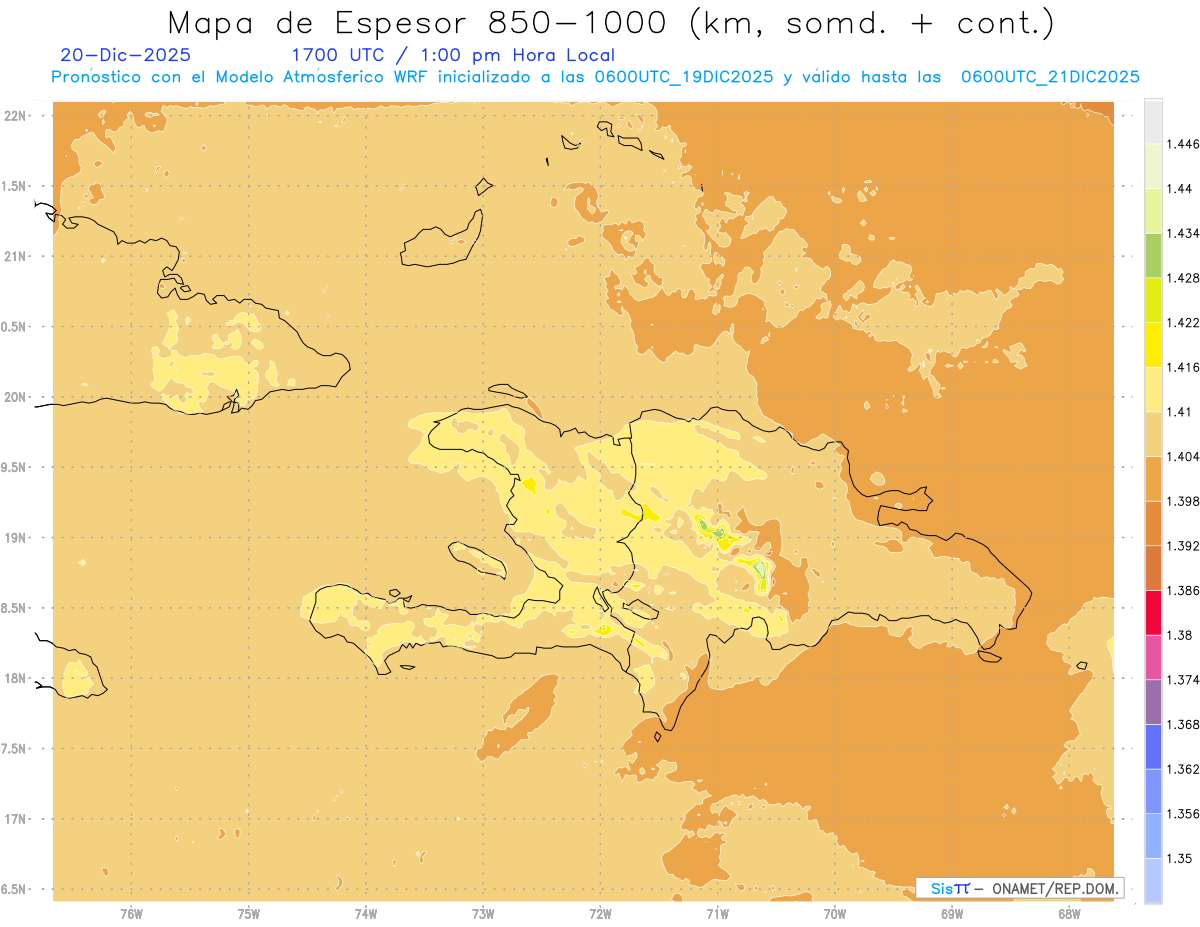Click the blue color band between 1.362 and 1.368
This screenshot has width=1200, height=927.
coord(1153,746)
